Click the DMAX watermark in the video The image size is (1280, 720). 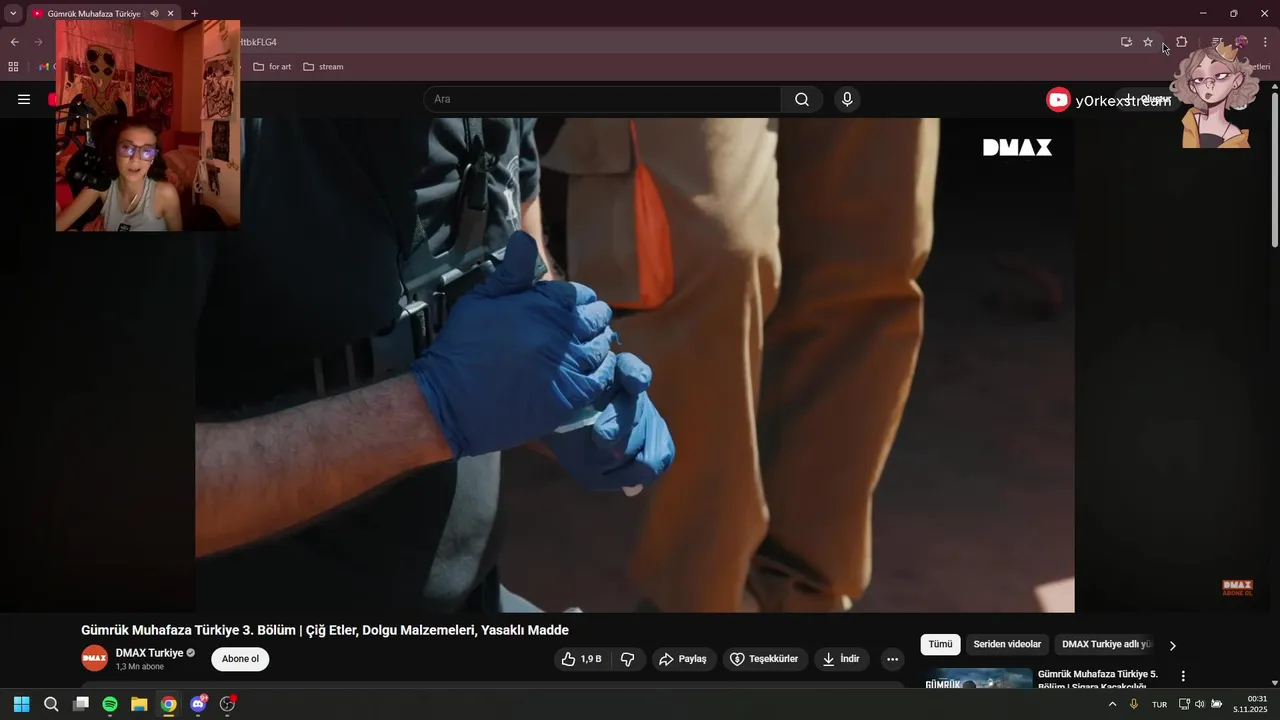(1017, 148)
